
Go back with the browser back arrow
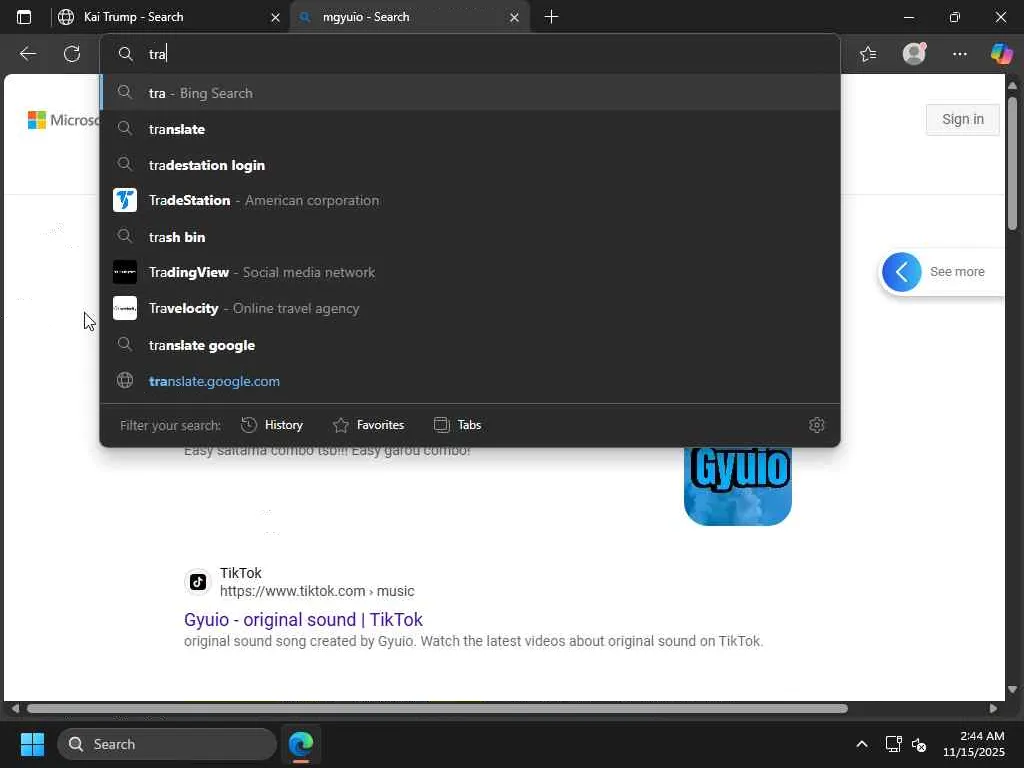27,54
